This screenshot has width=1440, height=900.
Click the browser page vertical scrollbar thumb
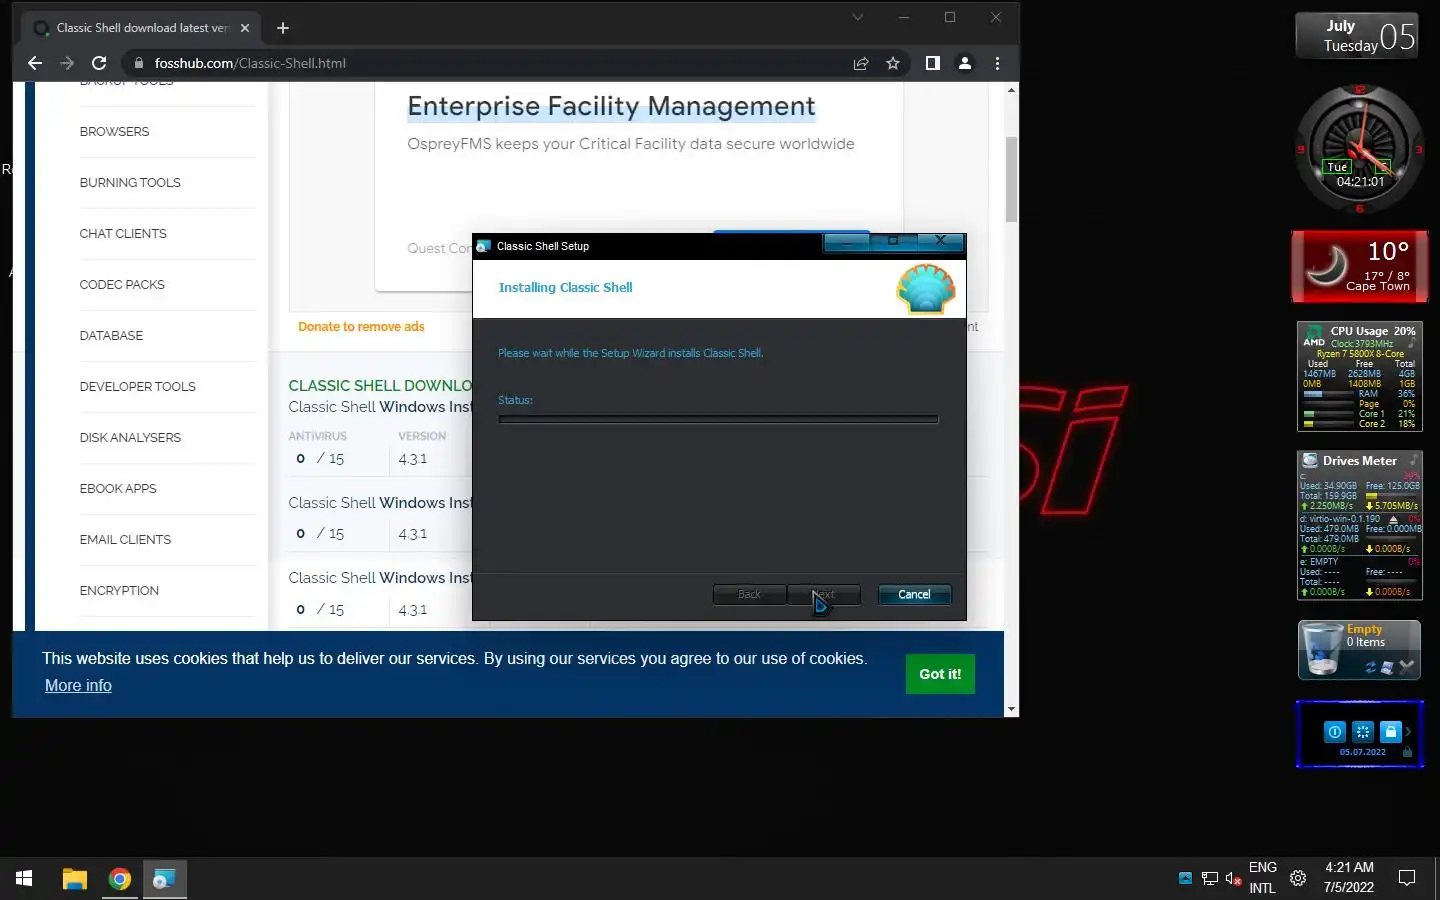tap(1011, 179)
